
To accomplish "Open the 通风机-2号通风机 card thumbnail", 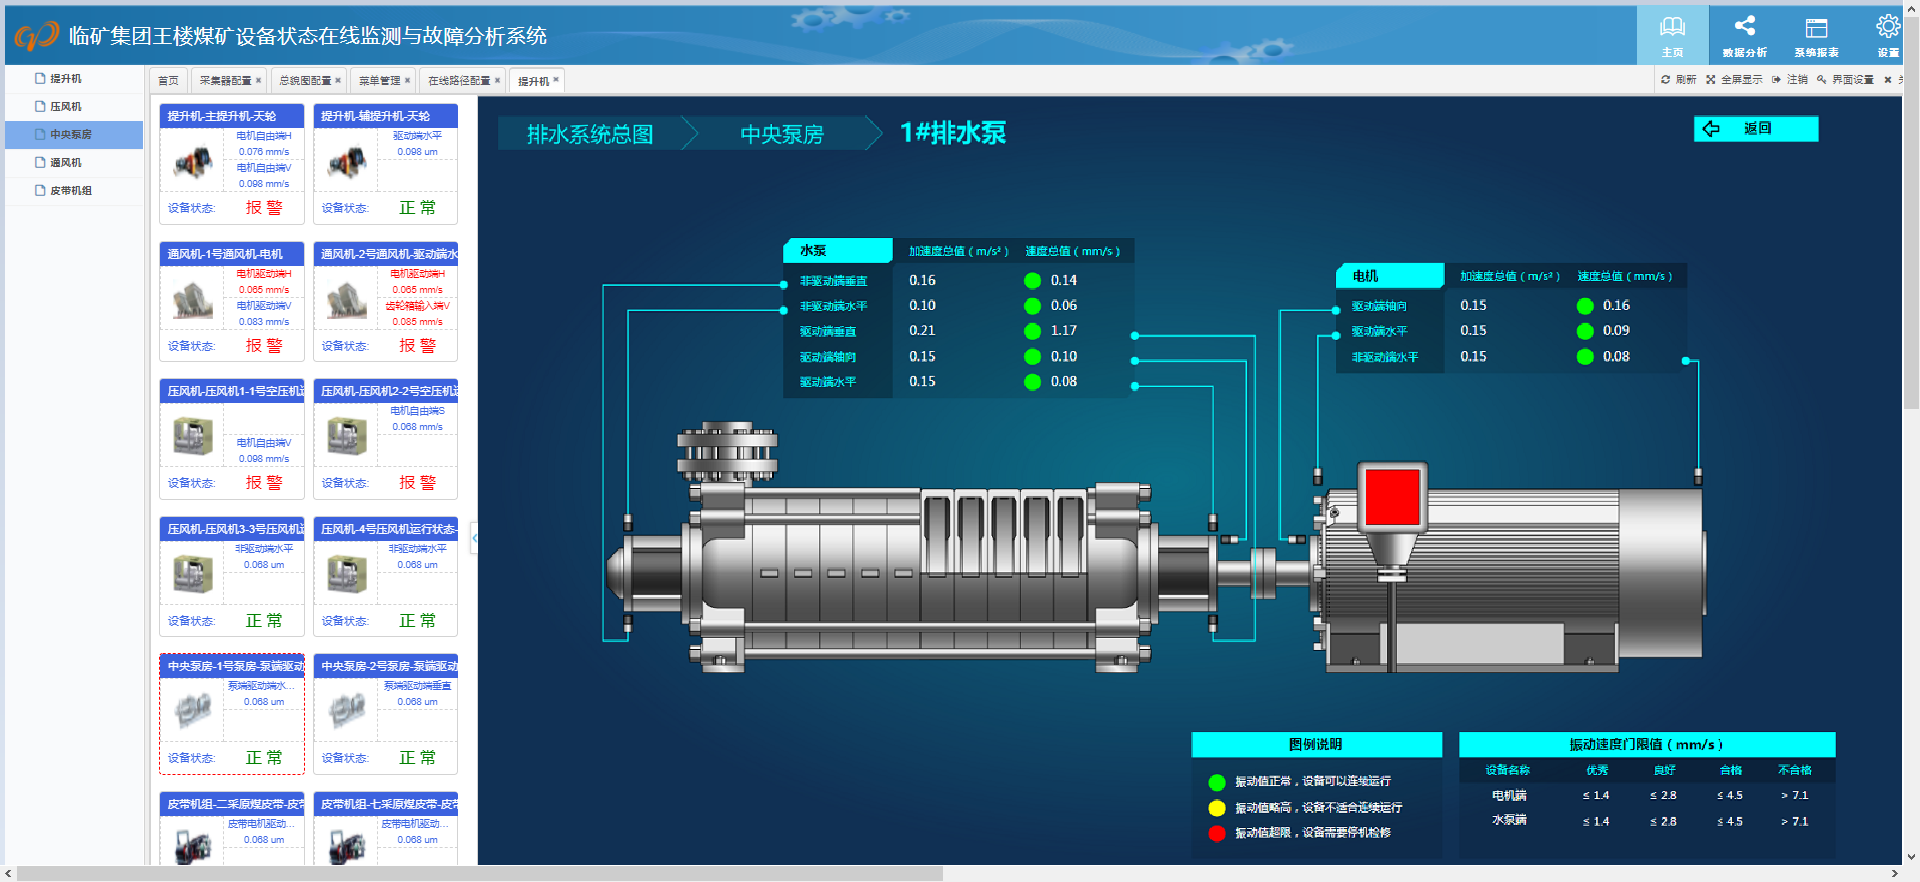I will tap(347, 299).
